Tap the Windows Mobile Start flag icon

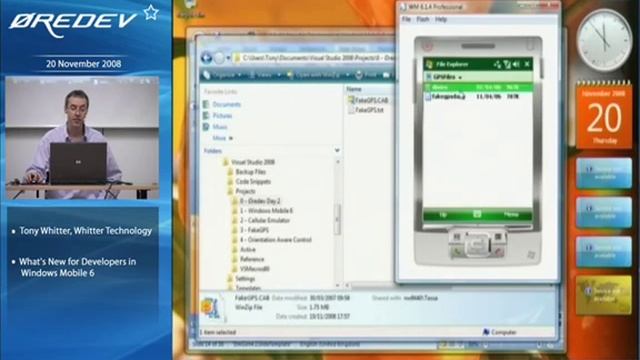point(429,64)
